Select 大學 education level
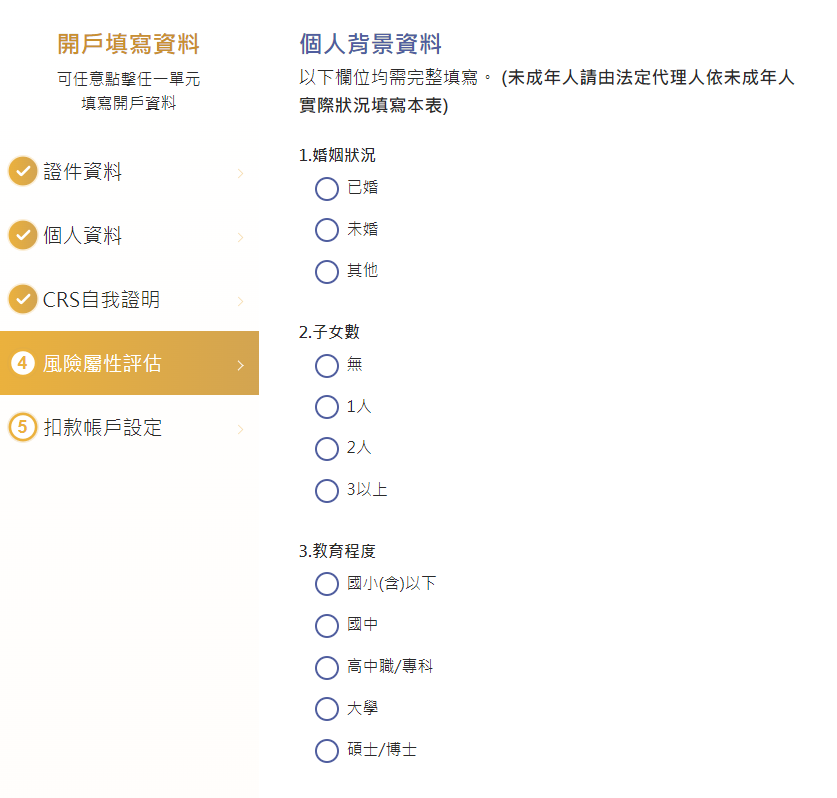 [x=327, y=709]
